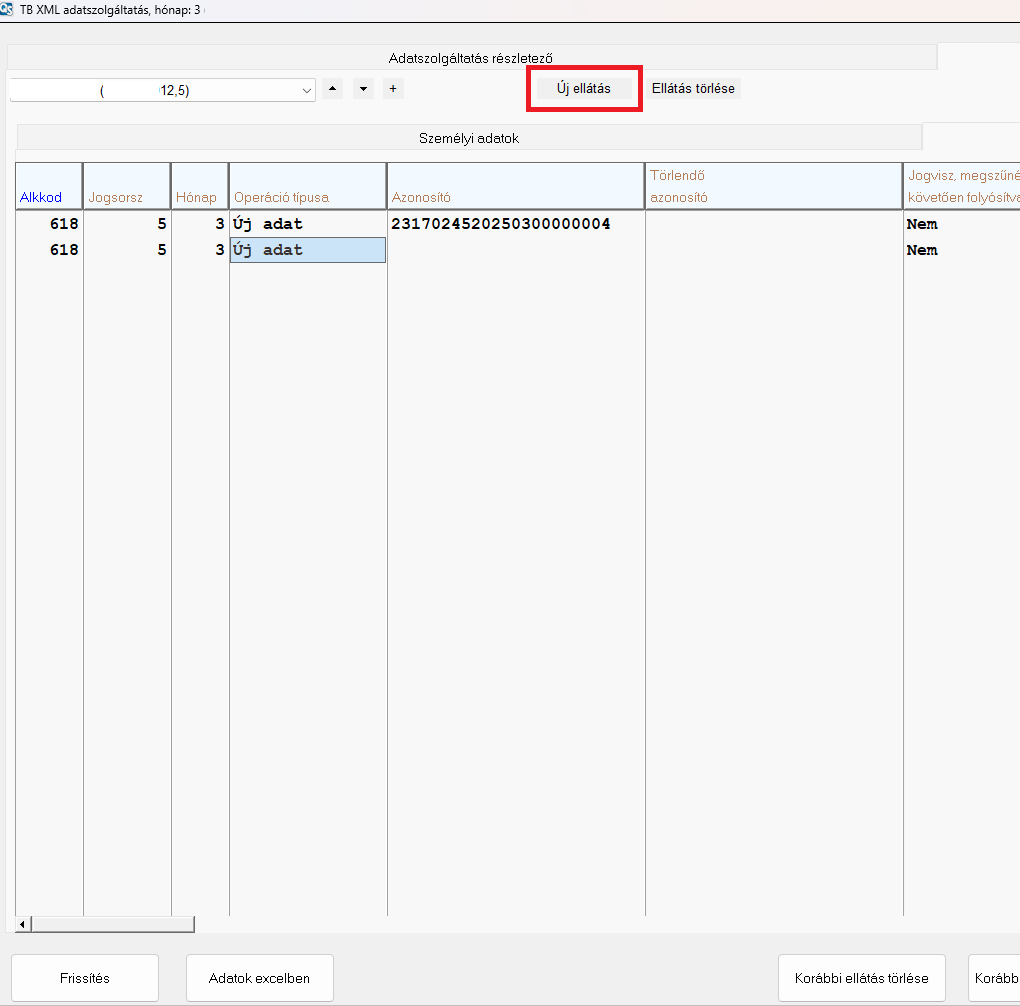
Task: Open the person selector combo box
Action: [162, 90]
